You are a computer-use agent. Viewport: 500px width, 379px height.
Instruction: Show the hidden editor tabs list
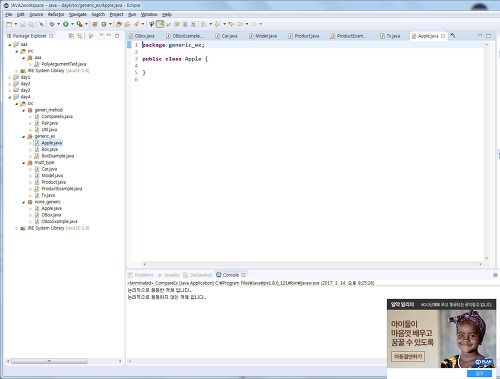coord(453,36)
